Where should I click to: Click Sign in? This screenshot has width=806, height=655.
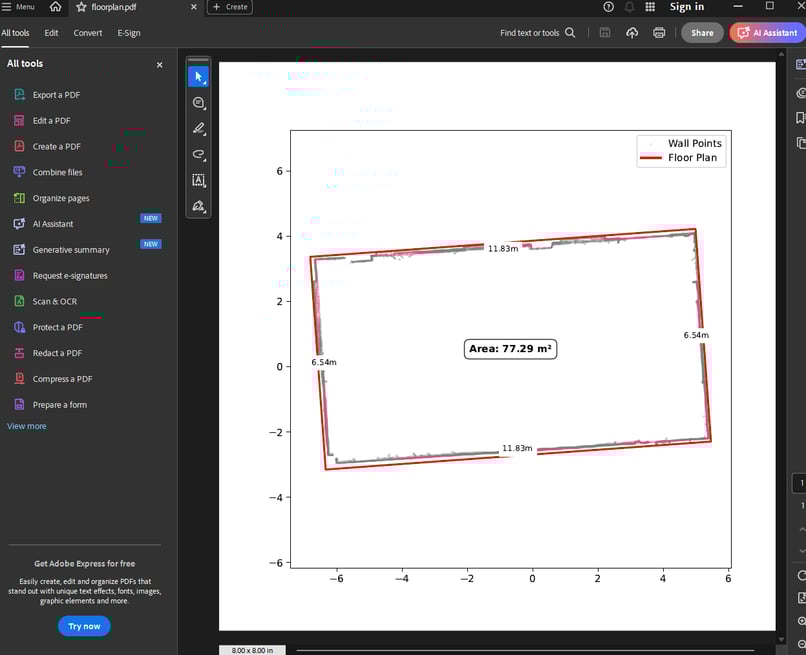pos(687,7)
